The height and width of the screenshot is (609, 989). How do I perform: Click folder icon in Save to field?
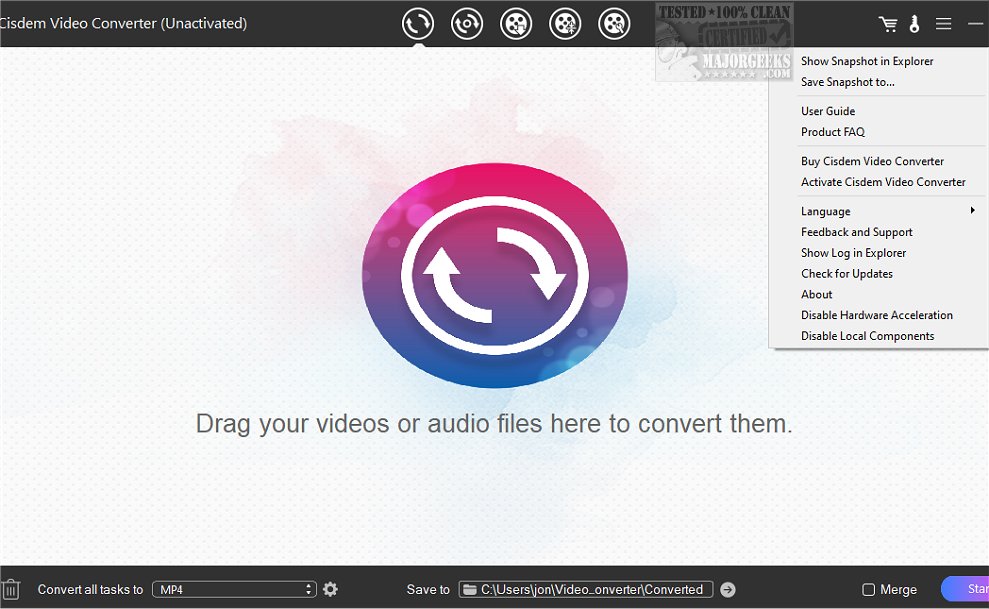[469, 589]
